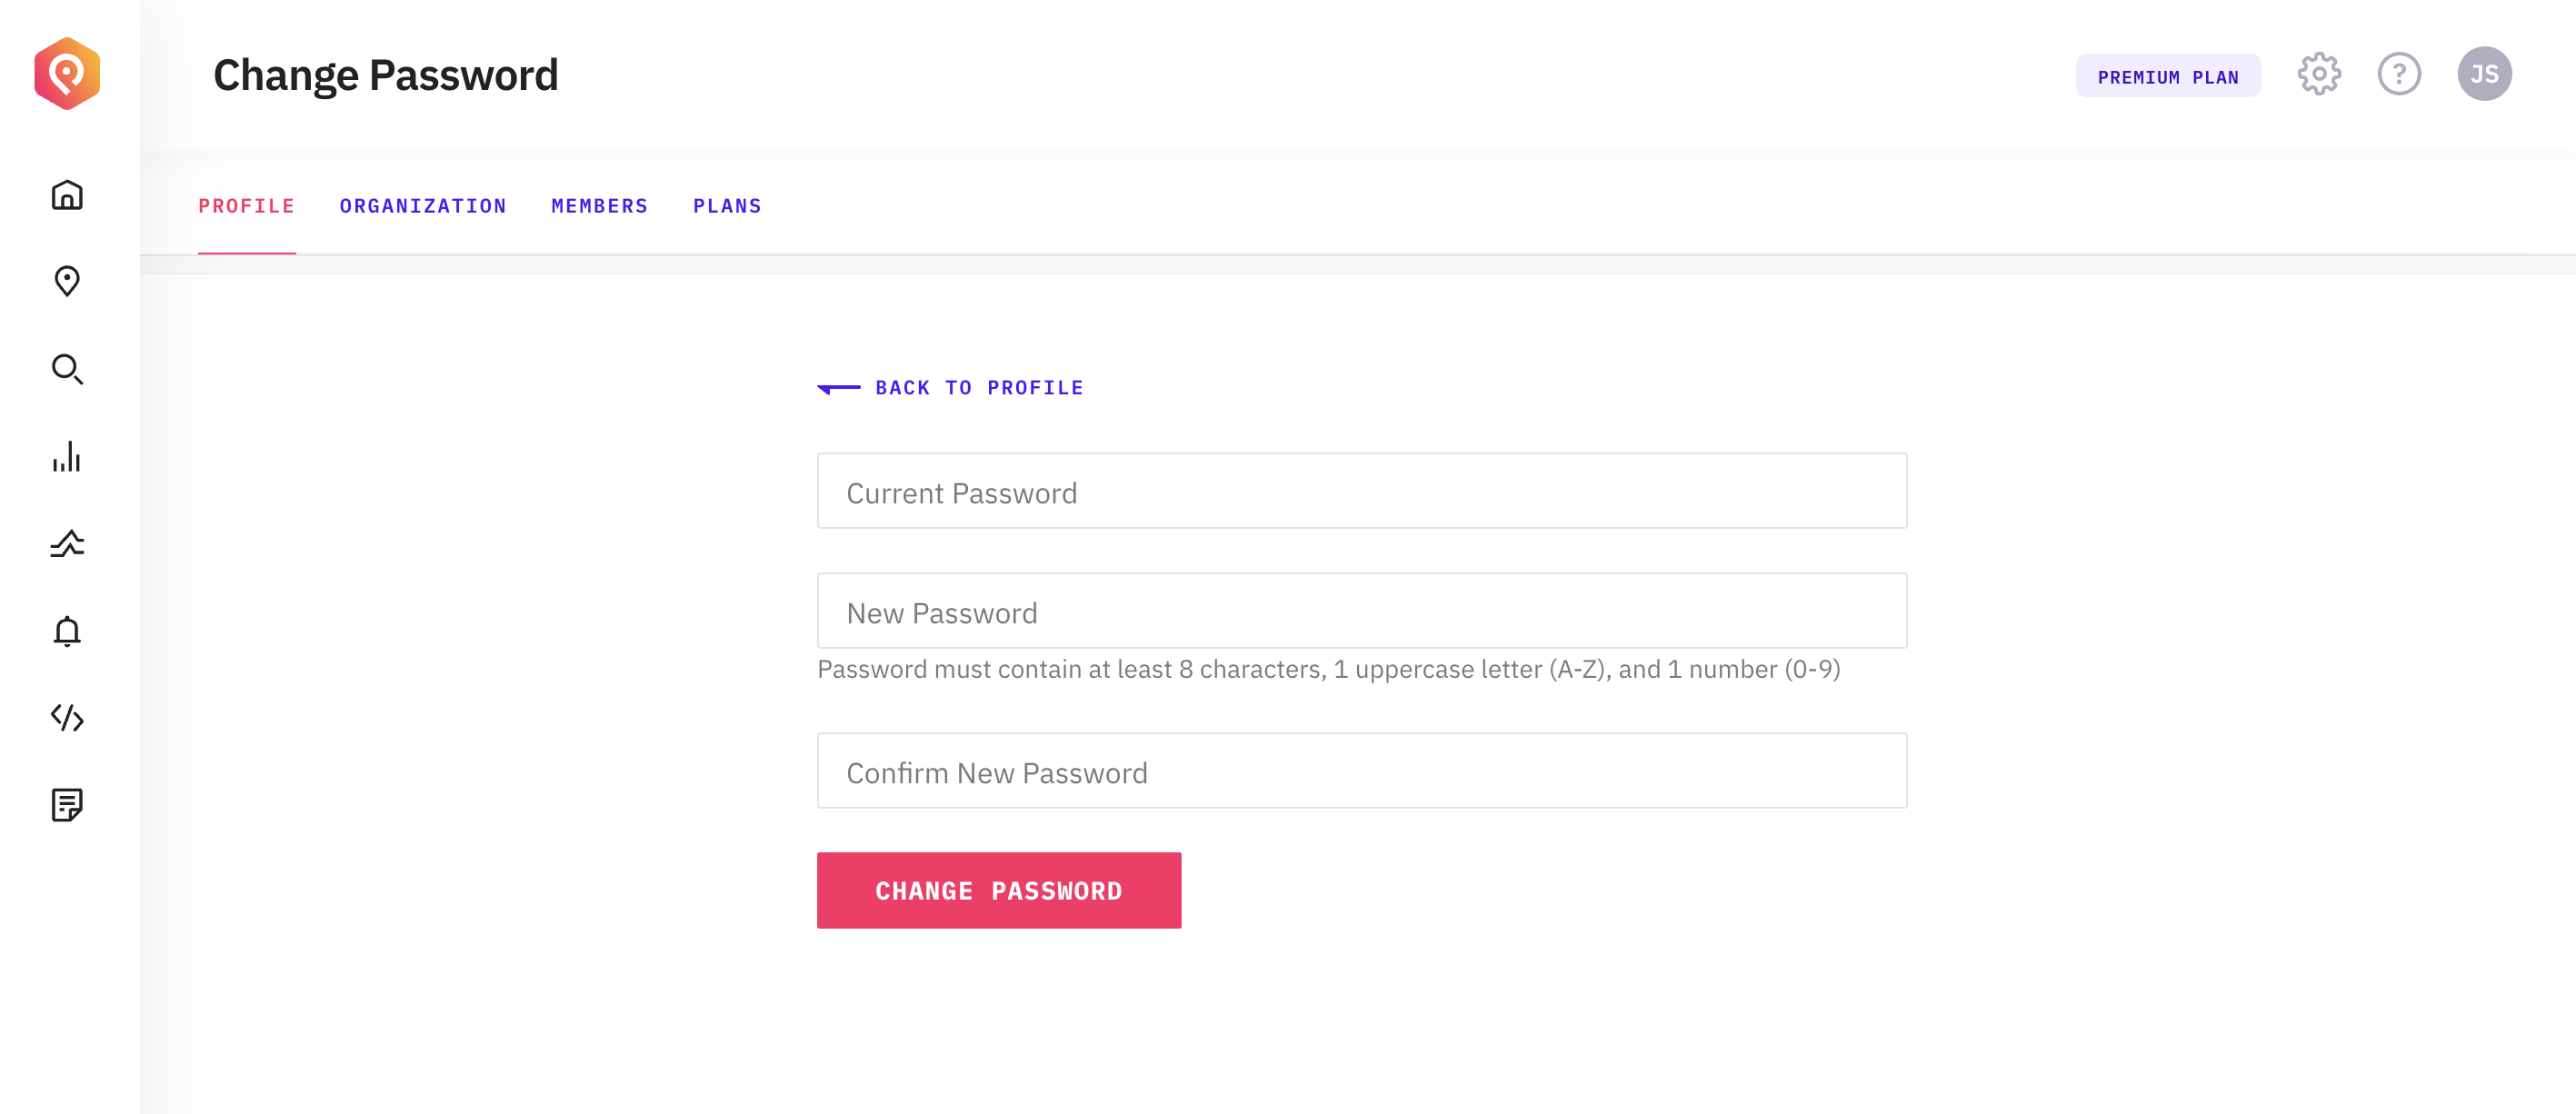This screenshot has width=2576, height=1114.
Task: Switch to the Plans tab
Action: point(727,206)
